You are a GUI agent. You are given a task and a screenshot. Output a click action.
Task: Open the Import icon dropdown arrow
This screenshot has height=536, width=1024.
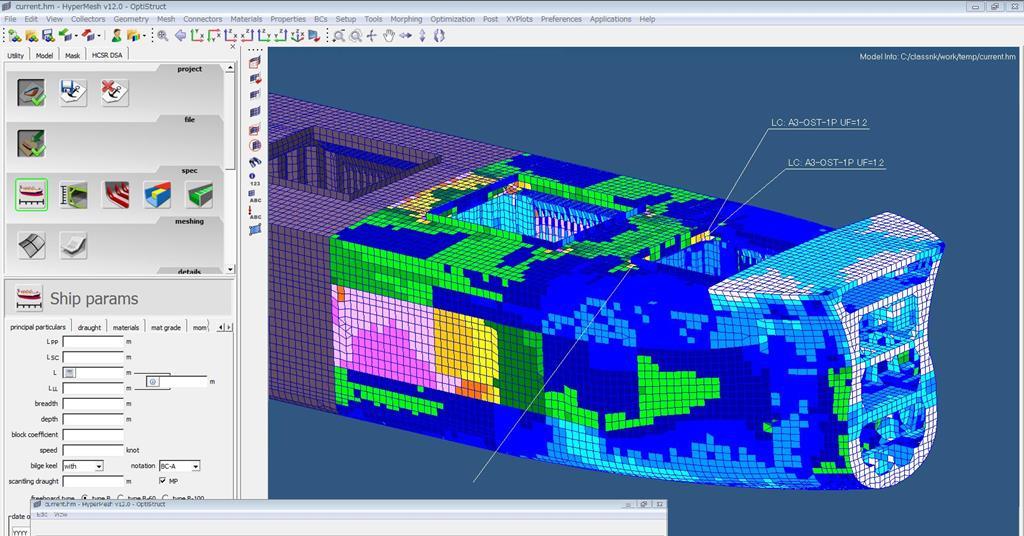pos(74,36)
